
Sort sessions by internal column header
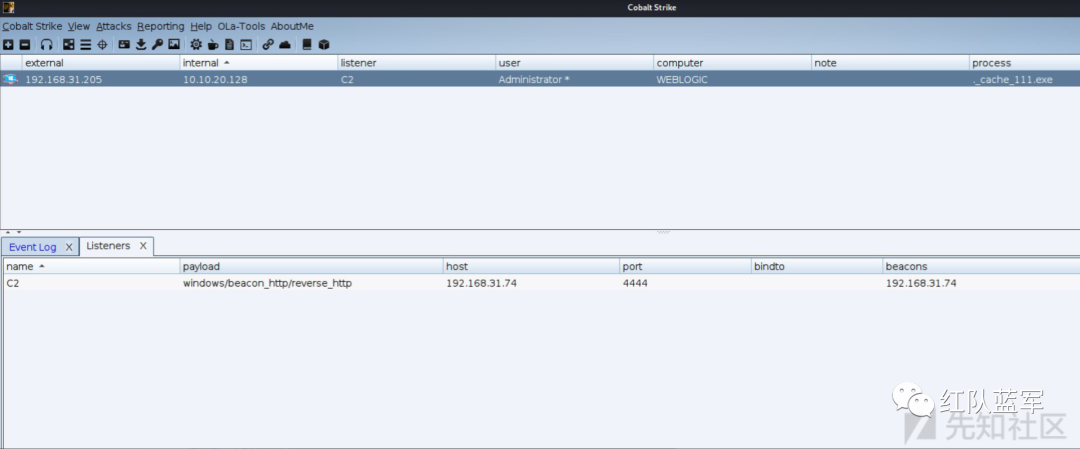pos(259,63)
